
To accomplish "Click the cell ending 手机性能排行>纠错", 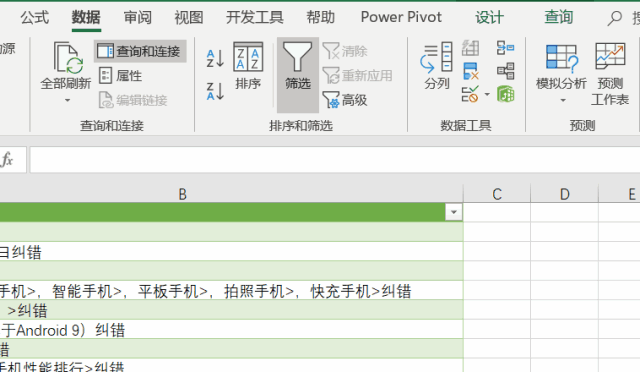I will point(231,365).
